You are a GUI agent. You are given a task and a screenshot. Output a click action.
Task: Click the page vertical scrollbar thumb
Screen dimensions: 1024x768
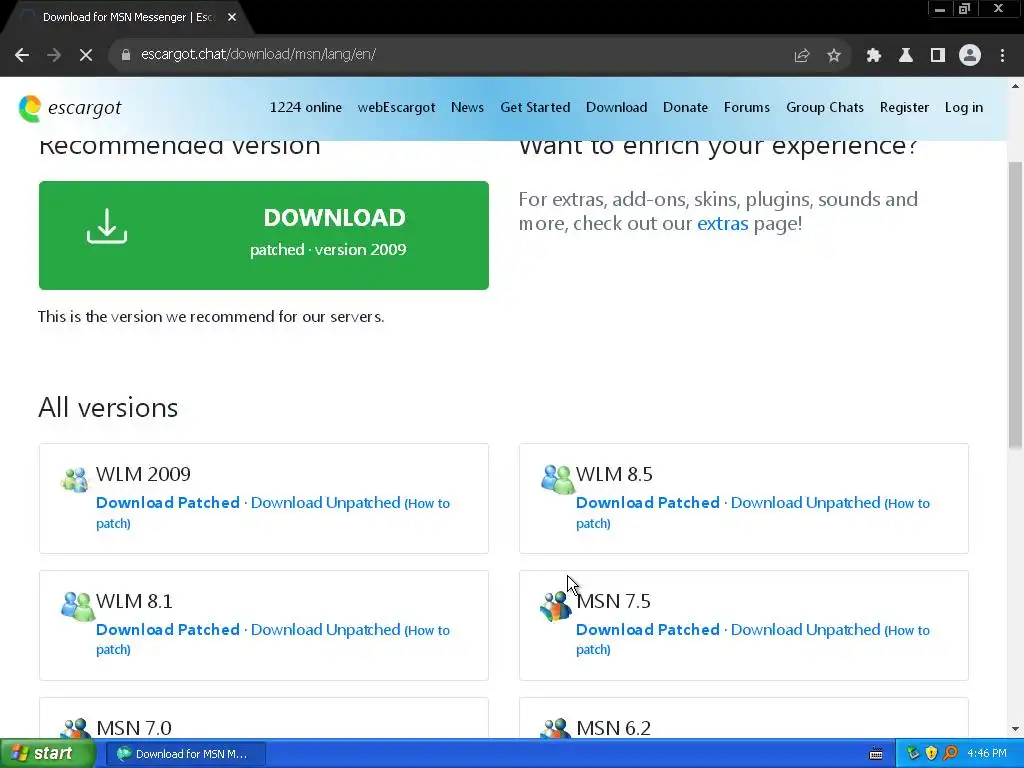[1015, 306]
